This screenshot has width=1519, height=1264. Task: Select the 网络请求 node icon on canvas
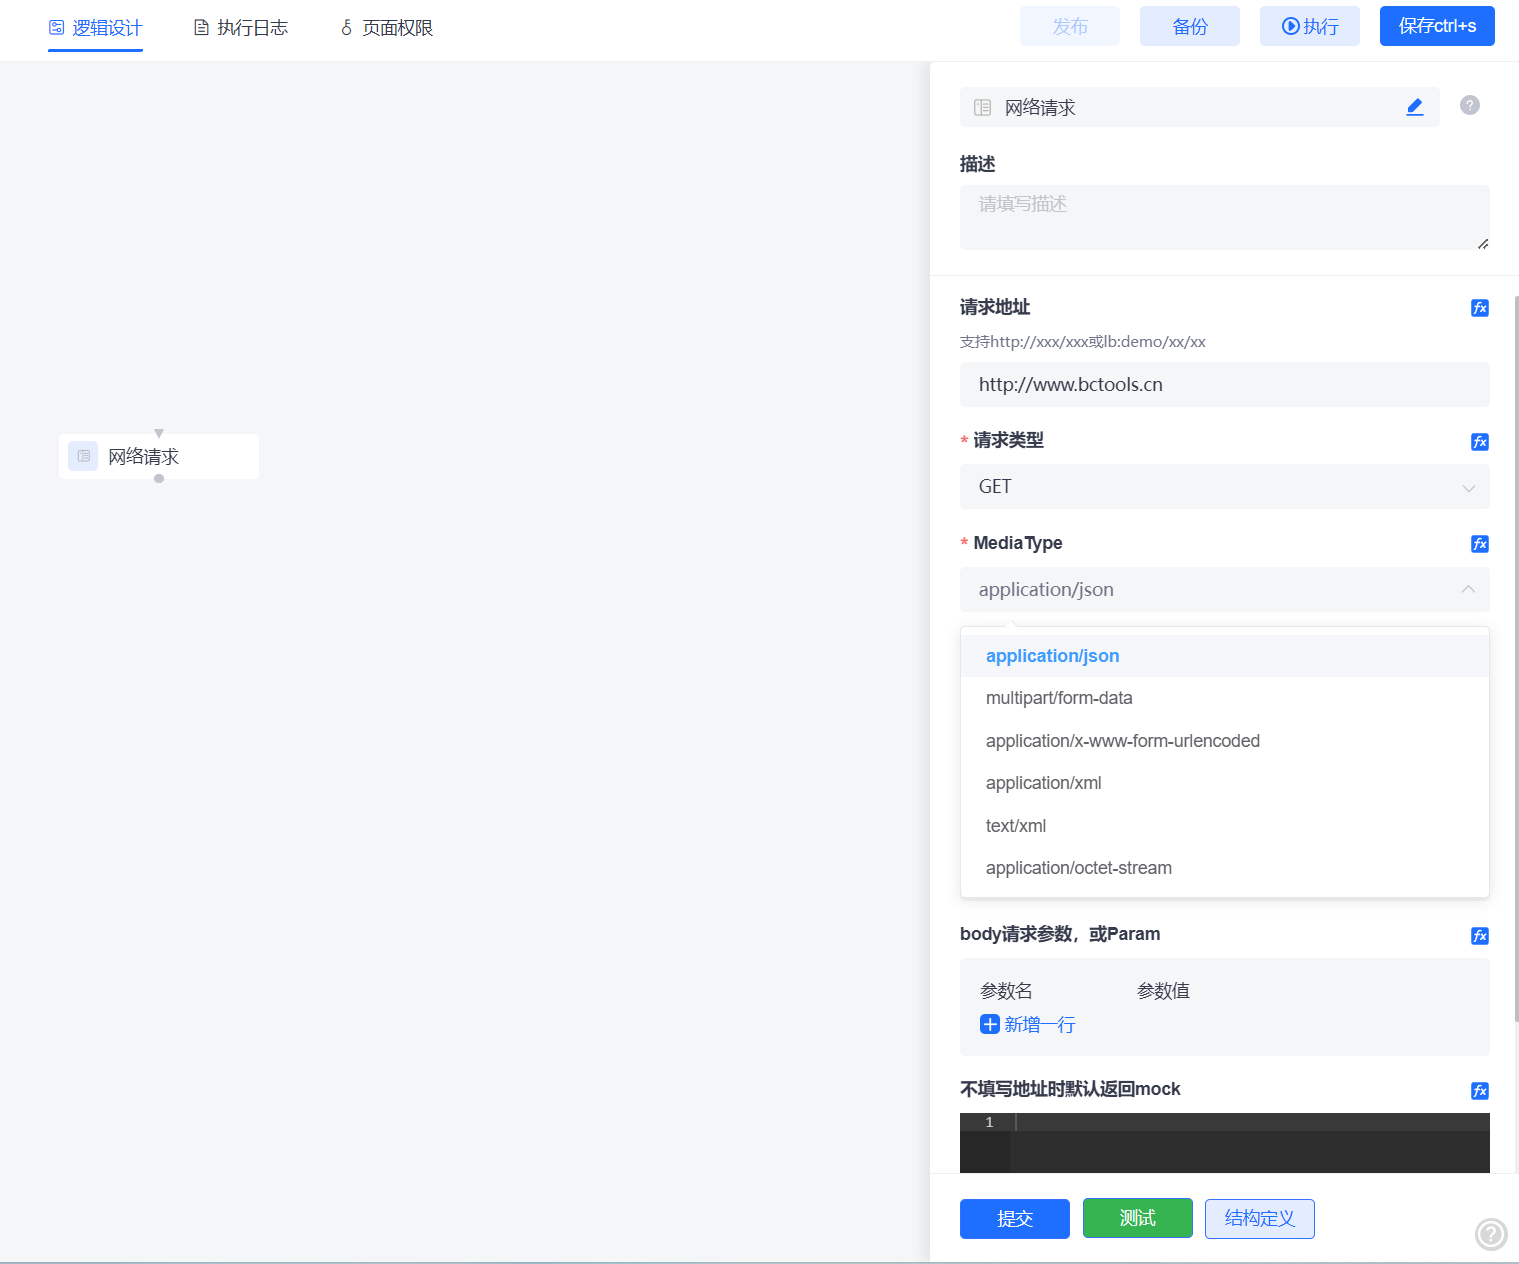83,456
